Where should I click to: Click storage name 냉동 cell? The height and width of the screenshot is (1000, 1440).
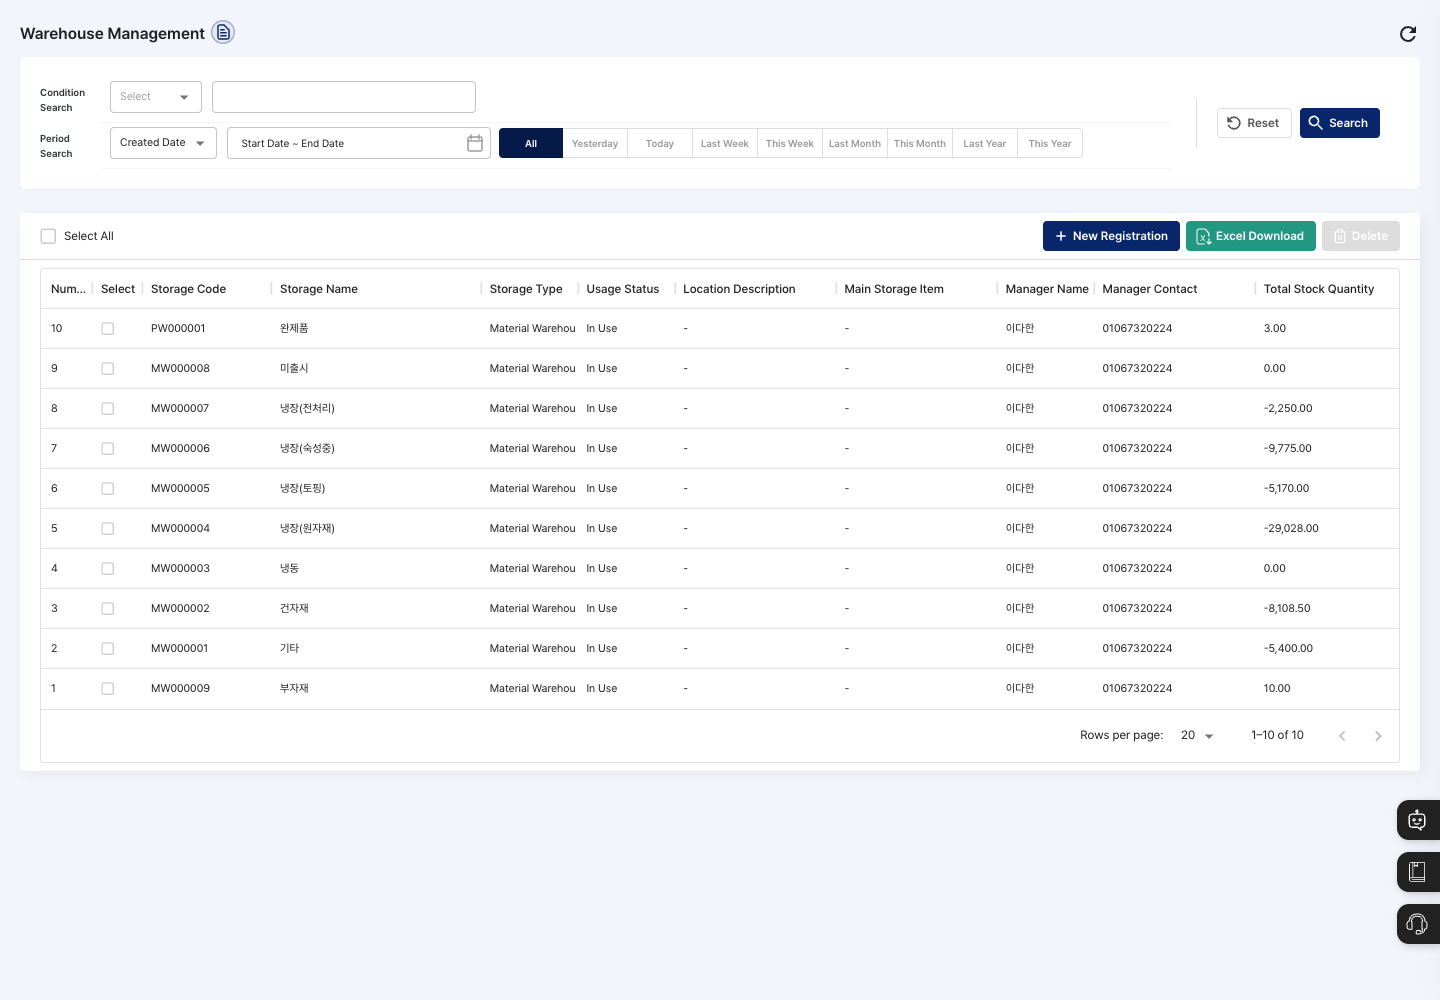(x=289, y=569)
